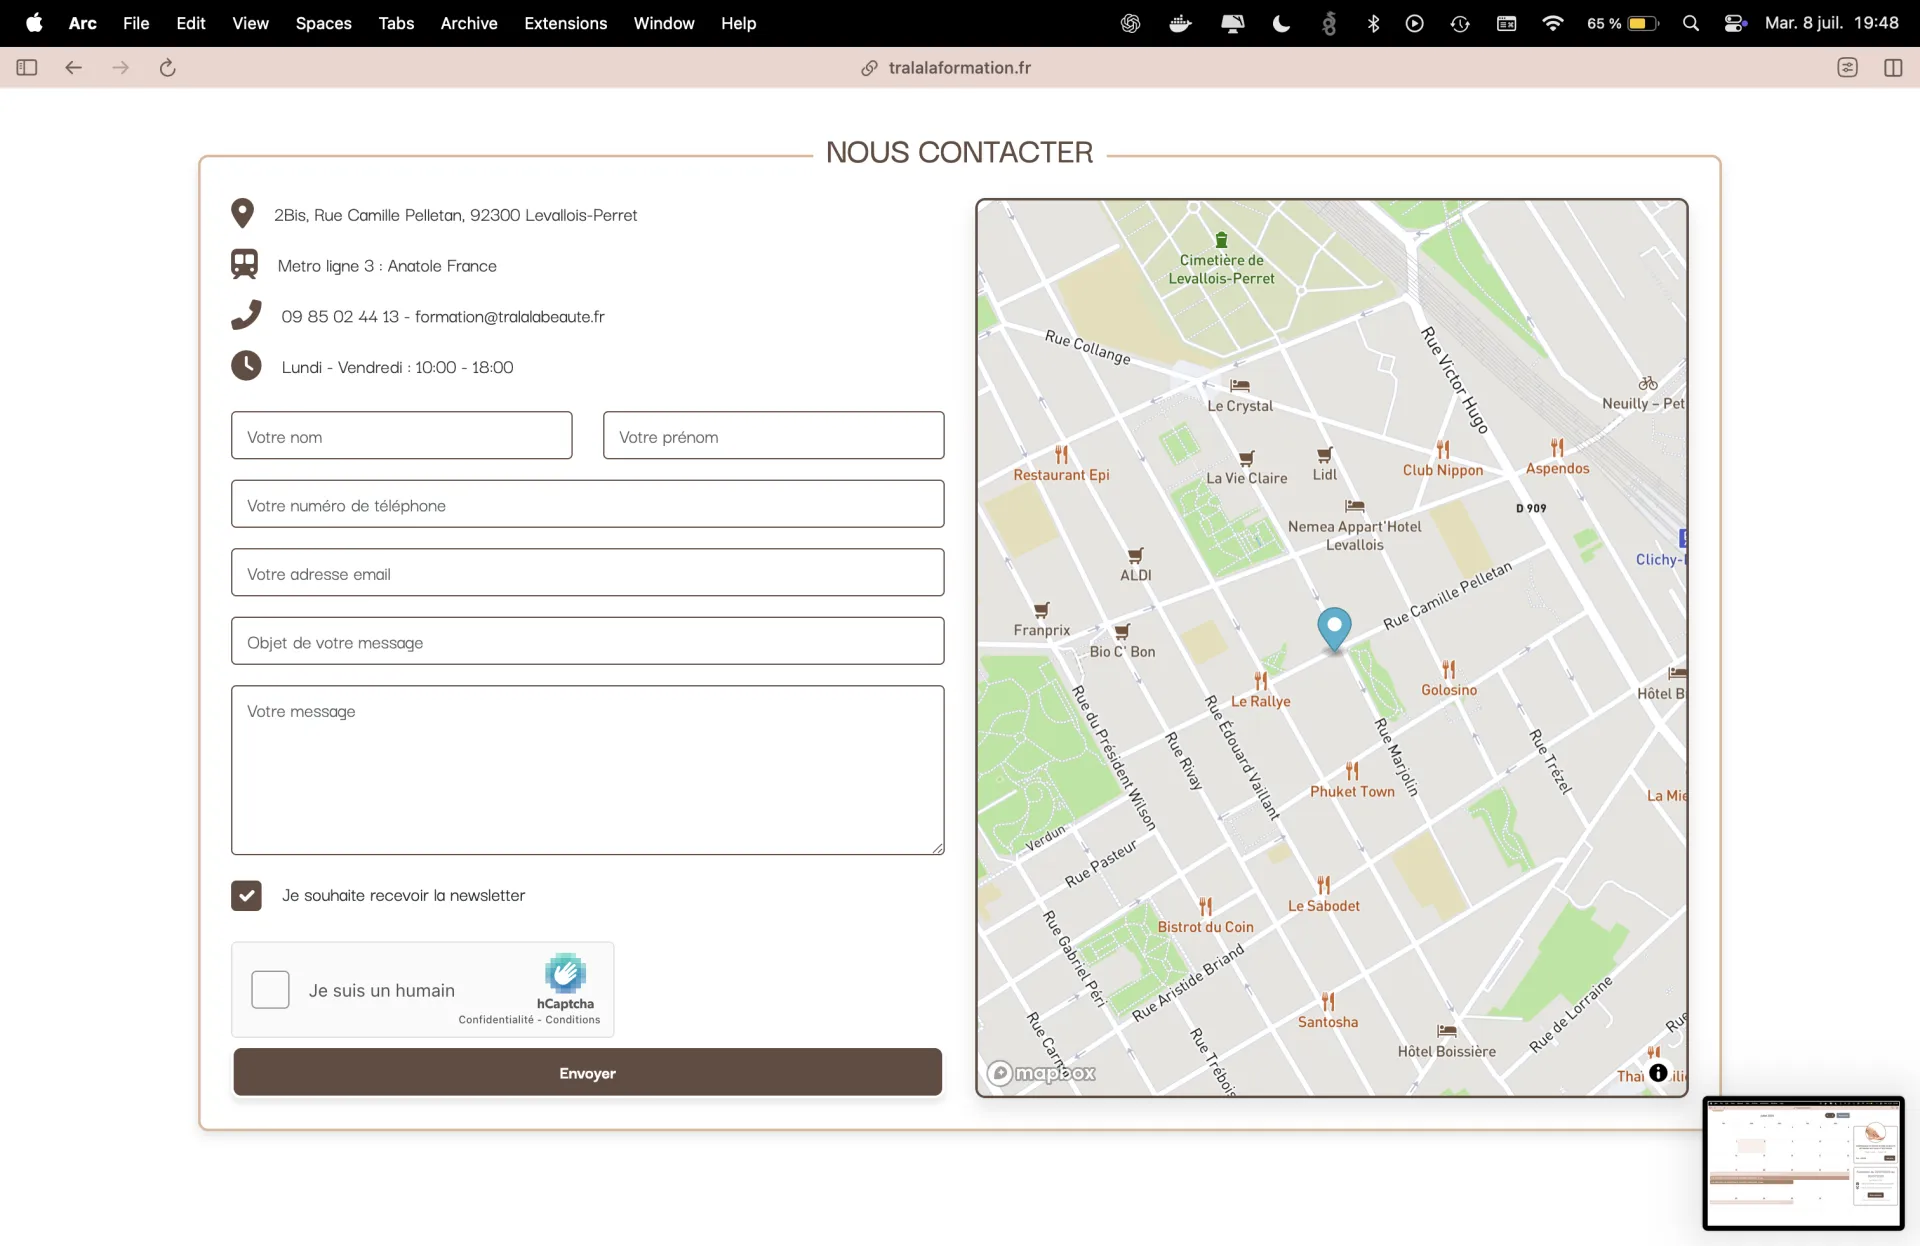
Task: Click the battery status icon
Action: (1643, 23)
